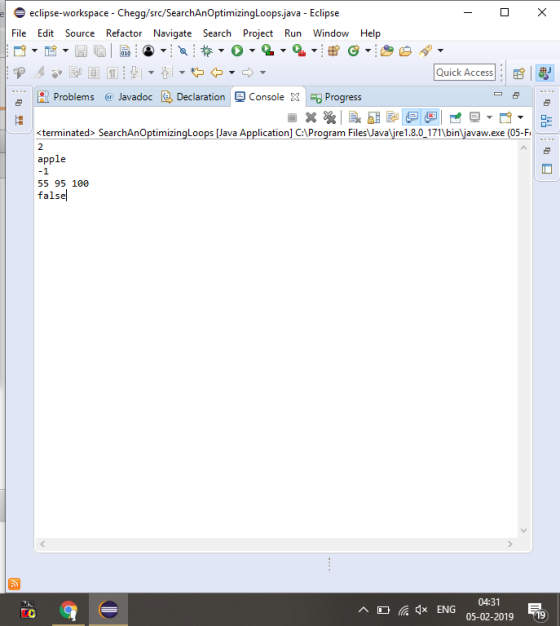This screenshot has height=626, width=560.
Task: Click the Quick Access search field
Action: (465, 72)
